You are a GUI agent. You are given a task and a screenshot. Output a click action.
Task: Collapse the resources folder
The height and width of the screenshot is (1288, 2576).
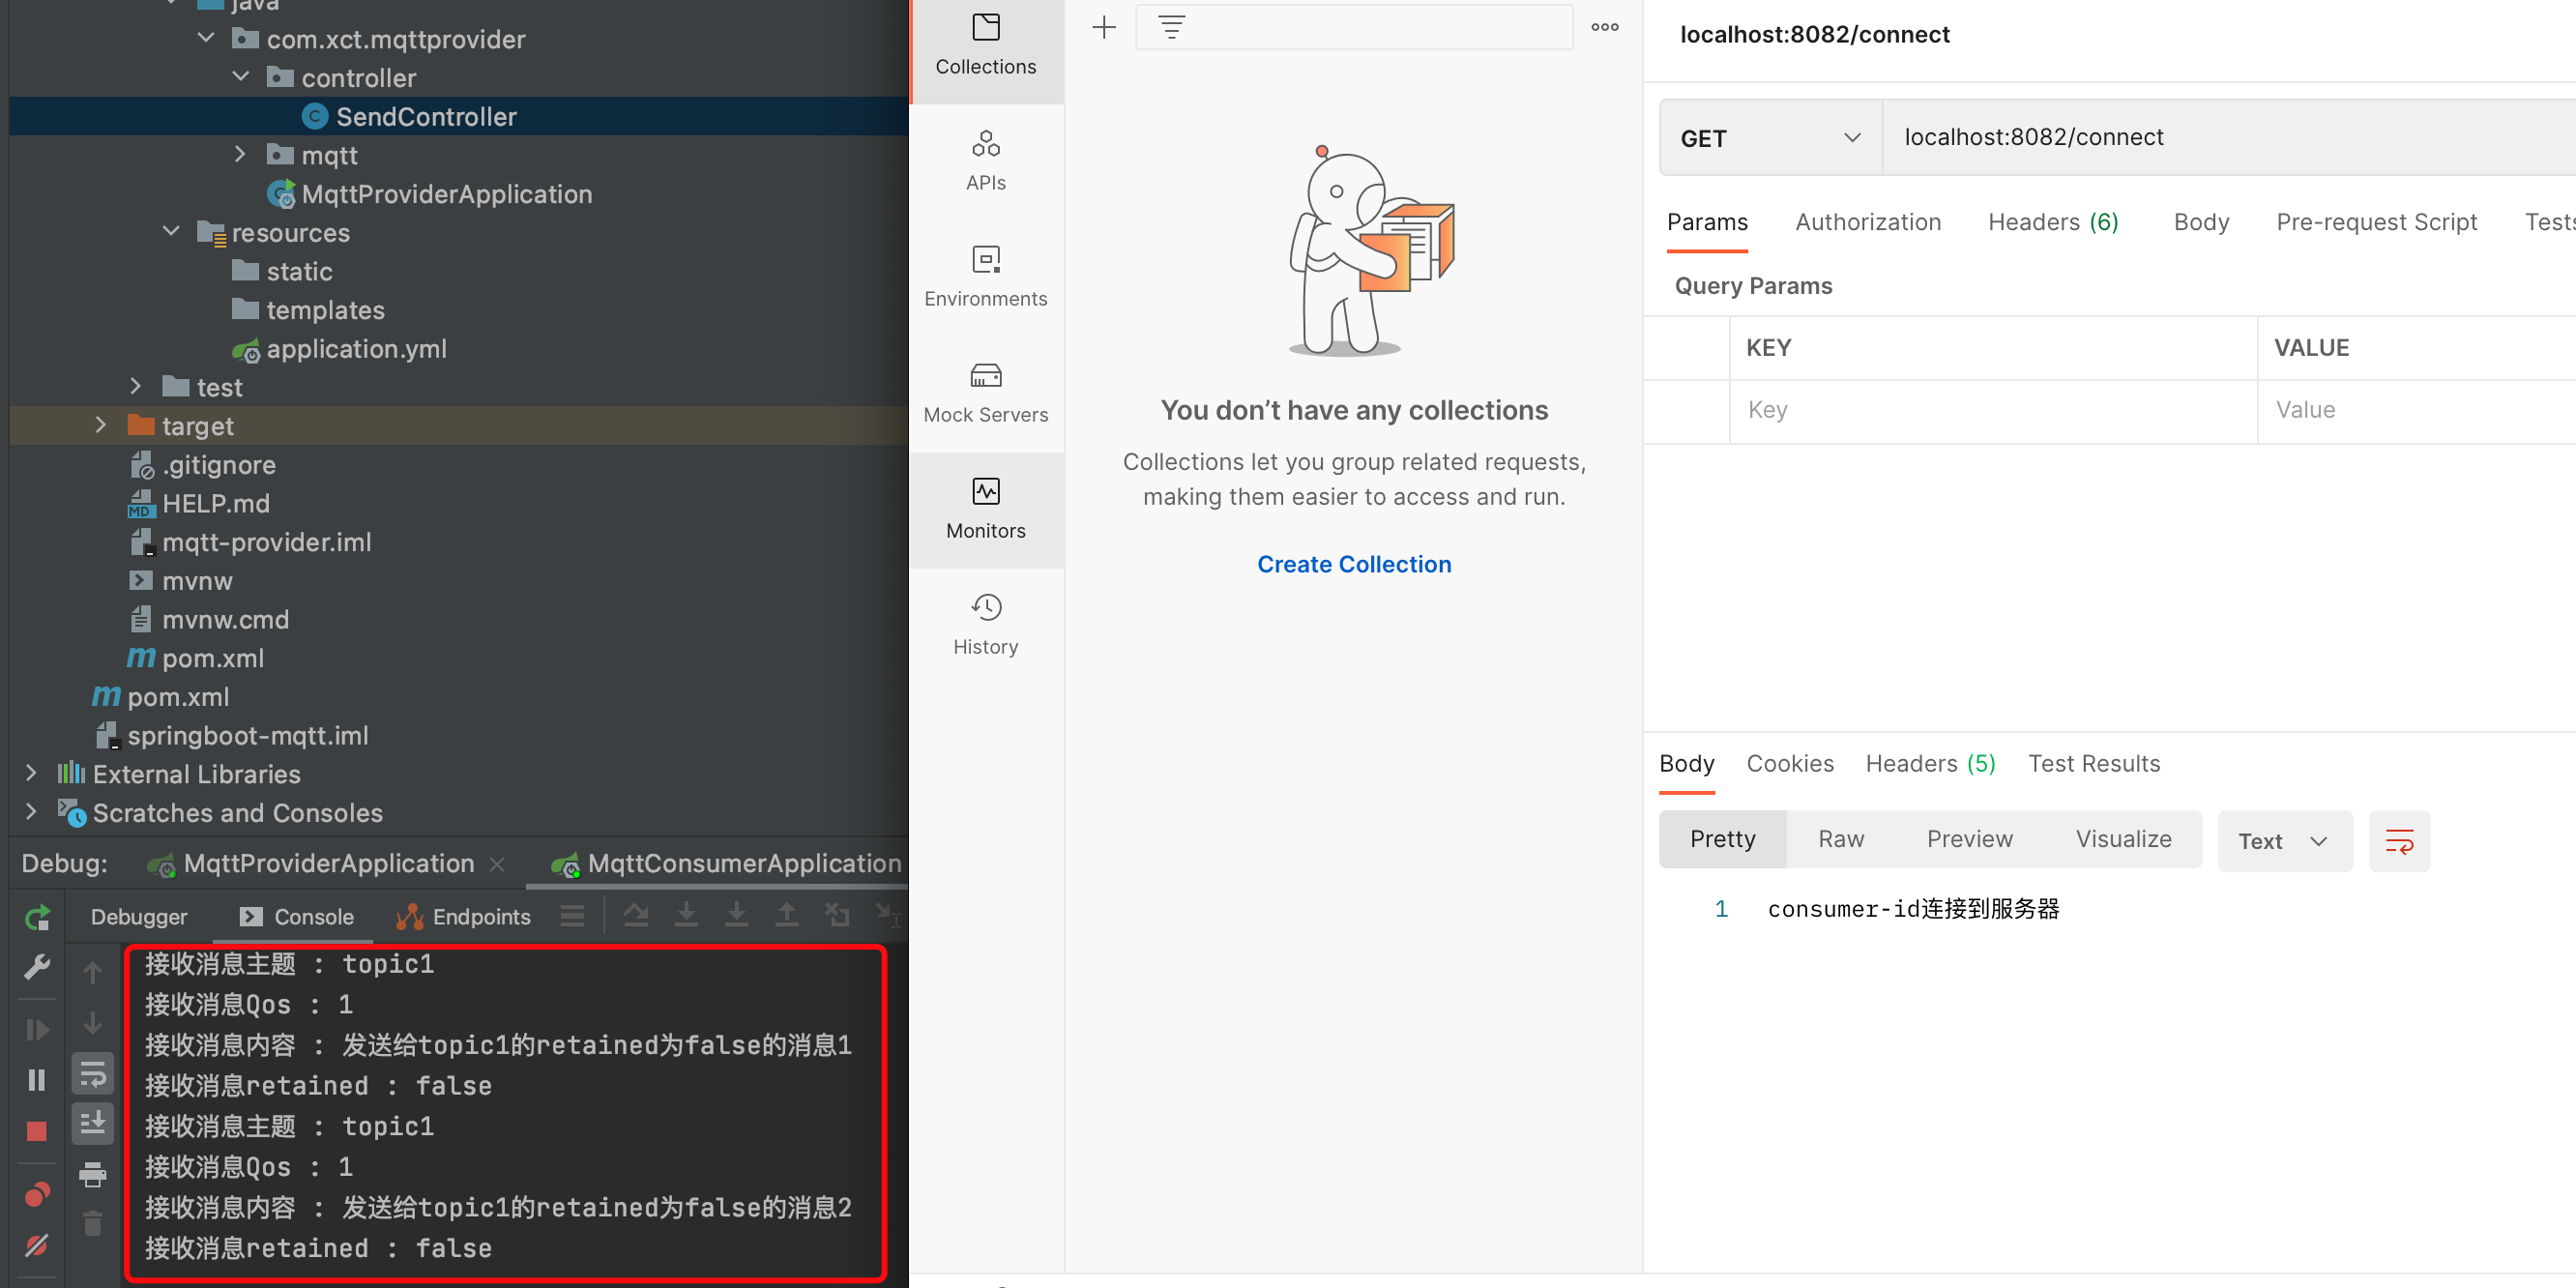coord(170,231)
